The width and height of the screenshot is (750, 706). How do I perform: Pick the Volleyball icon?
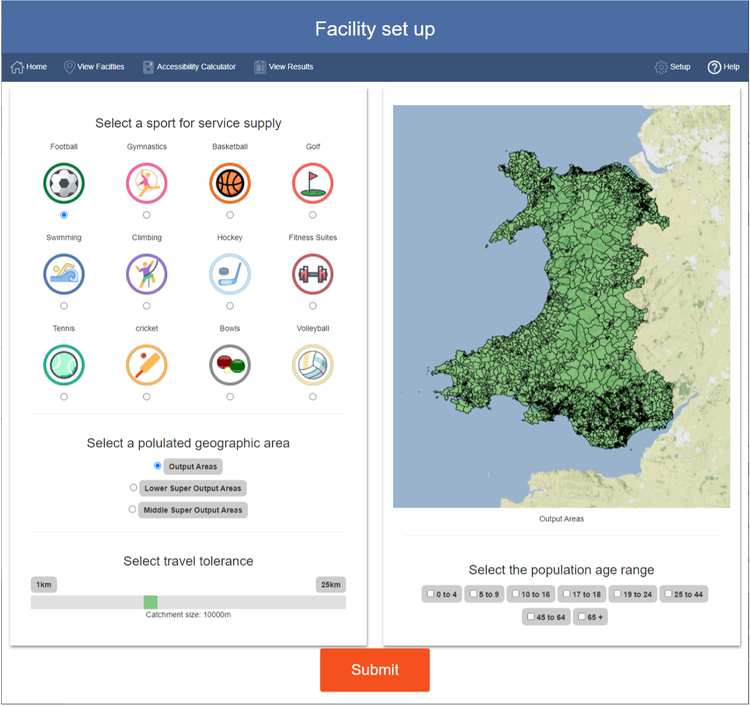(313, 365)
